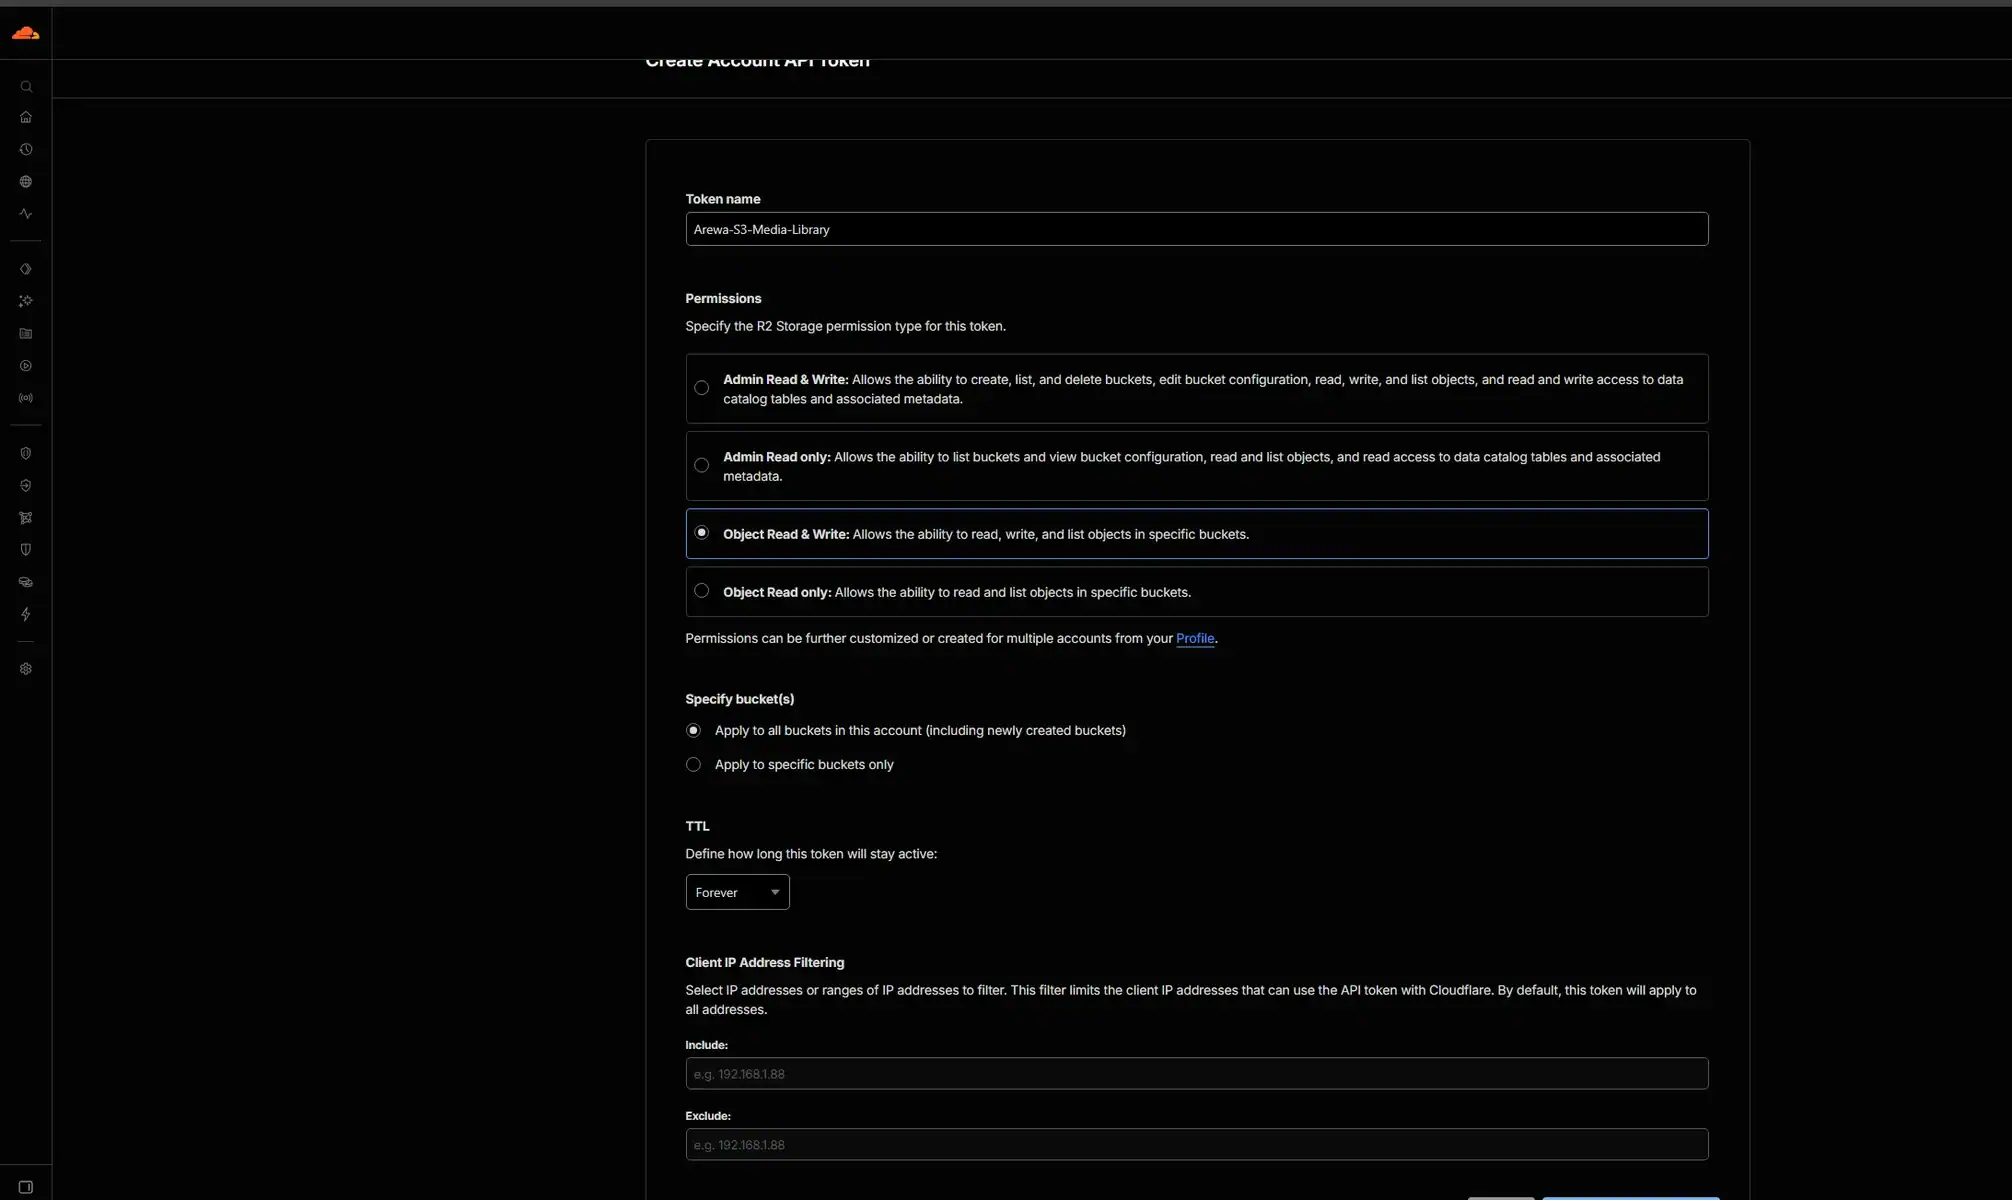This screenshot has height=1200, width=2012.
Task: Open the search magnifier in the sidebar
Action: (26, 87)
